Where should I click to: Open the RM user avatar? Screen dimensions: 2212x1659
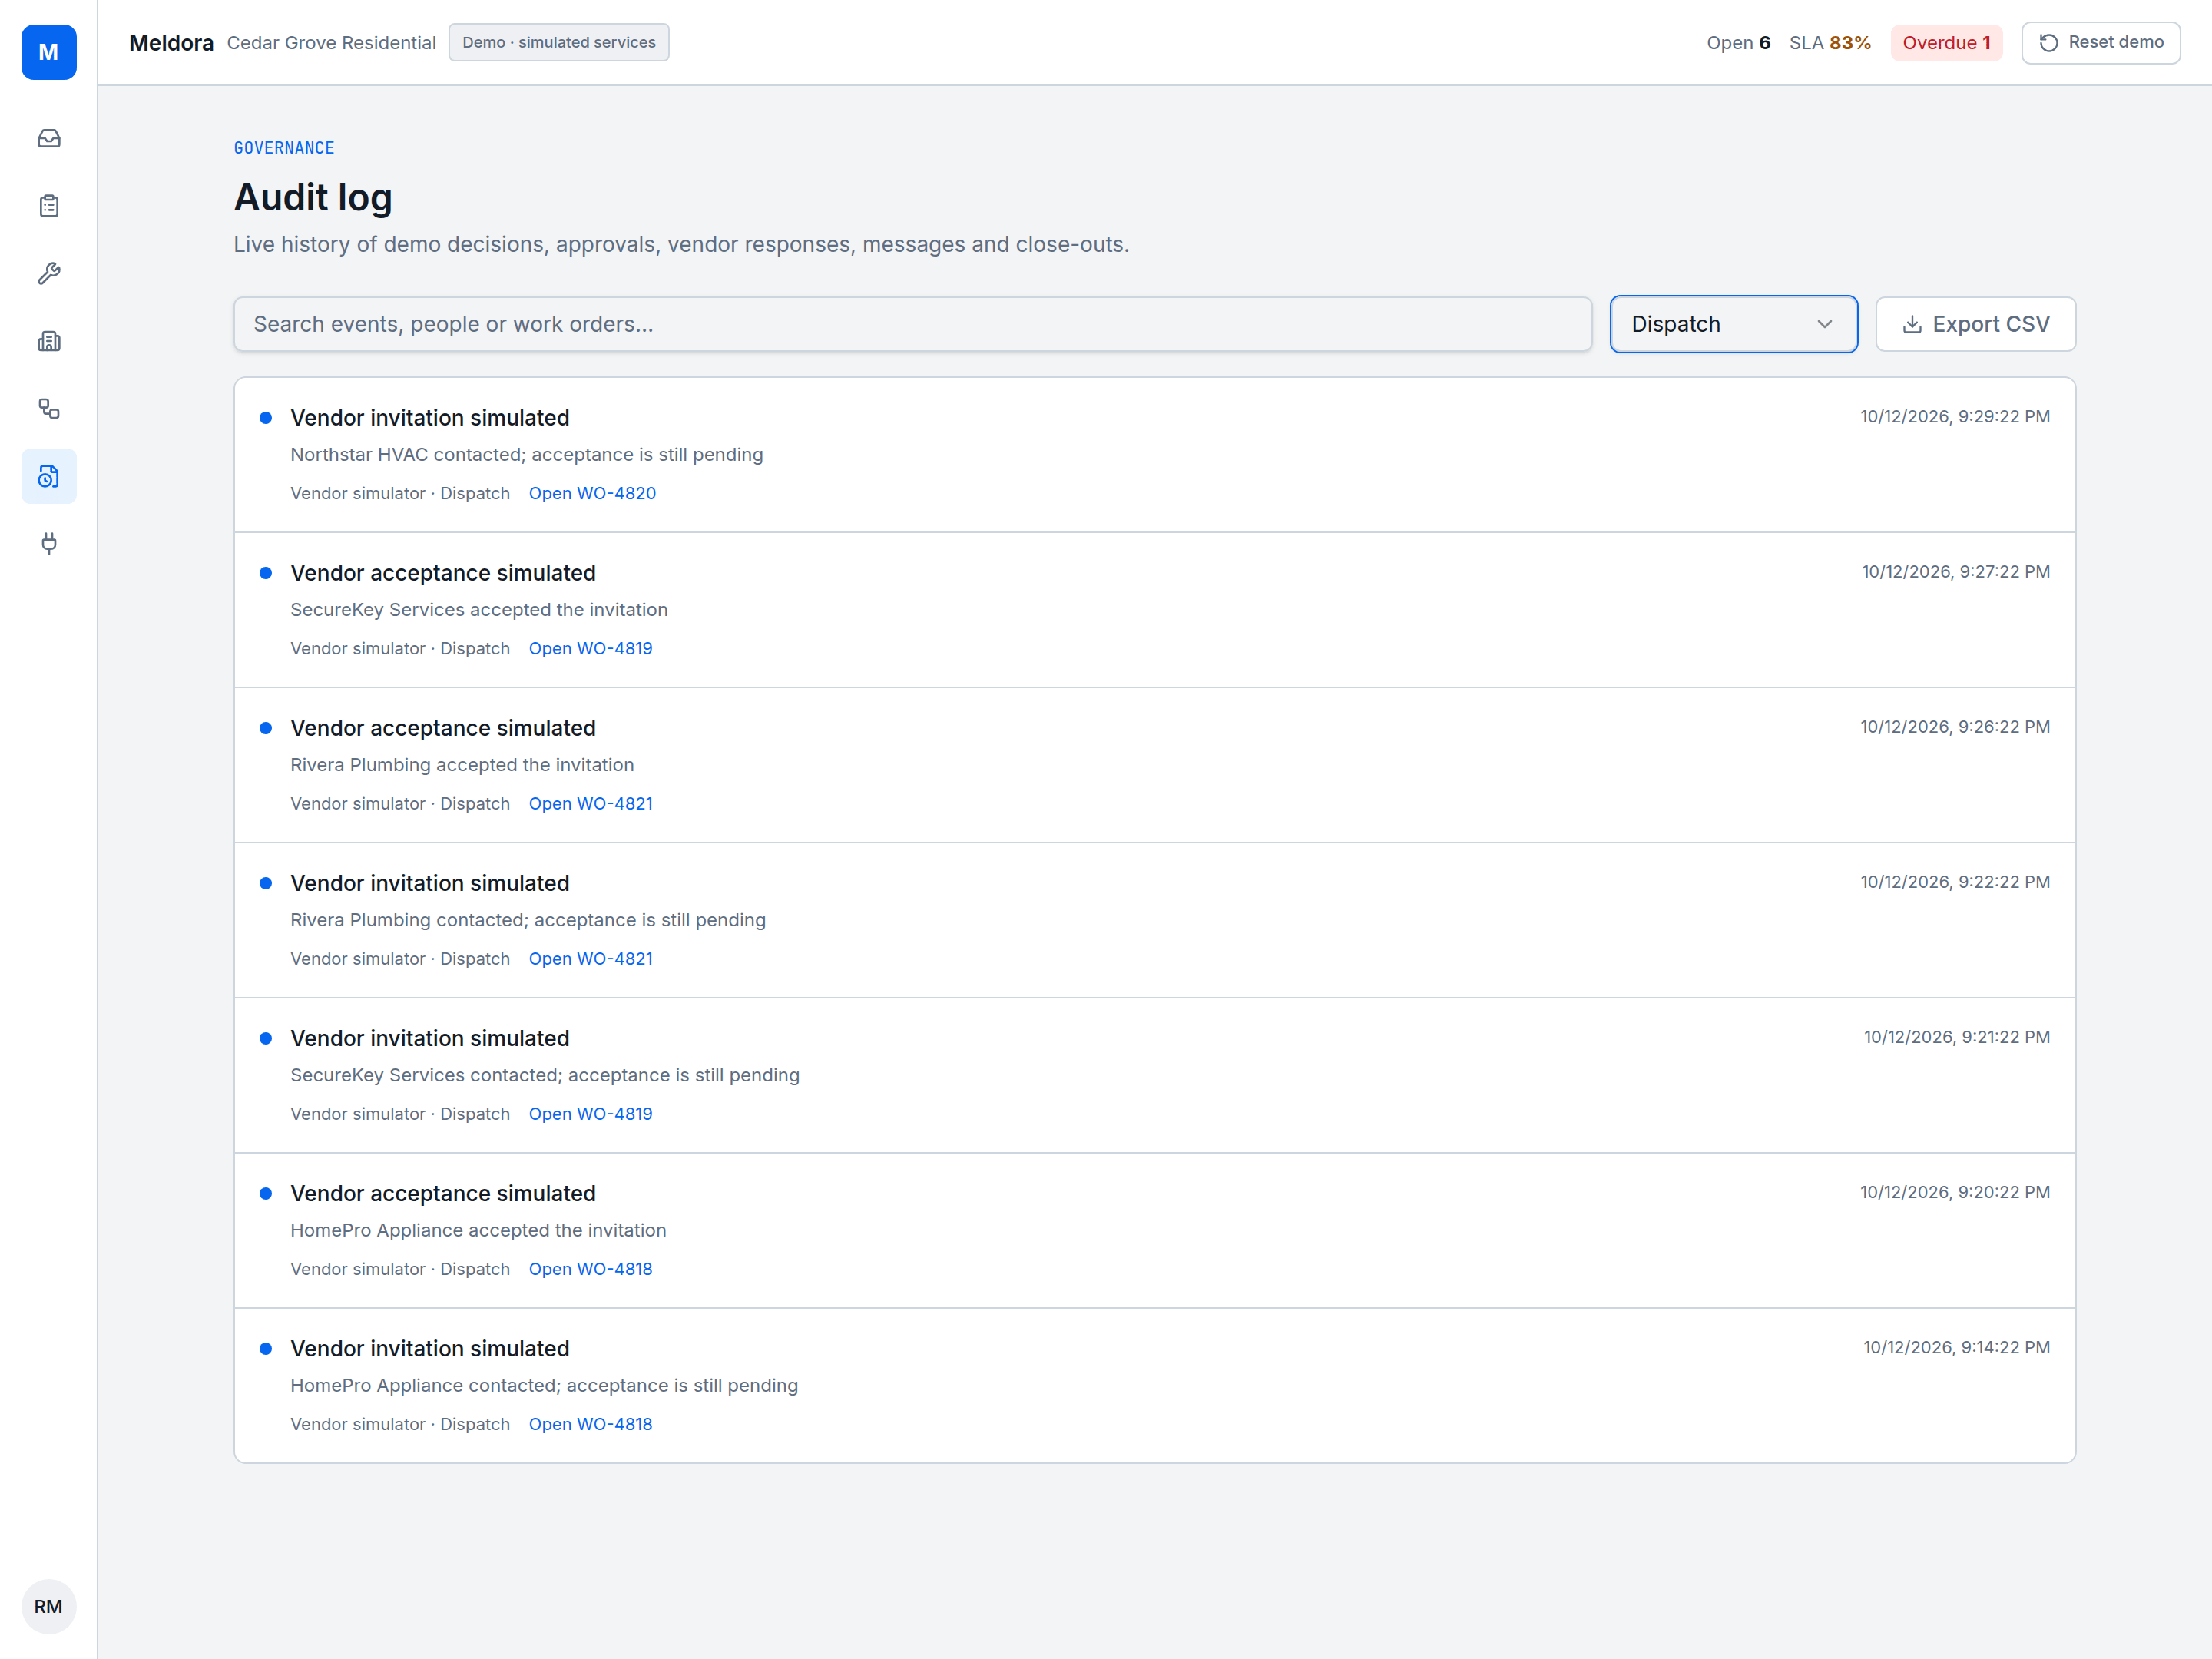(x=49, y=1606)
